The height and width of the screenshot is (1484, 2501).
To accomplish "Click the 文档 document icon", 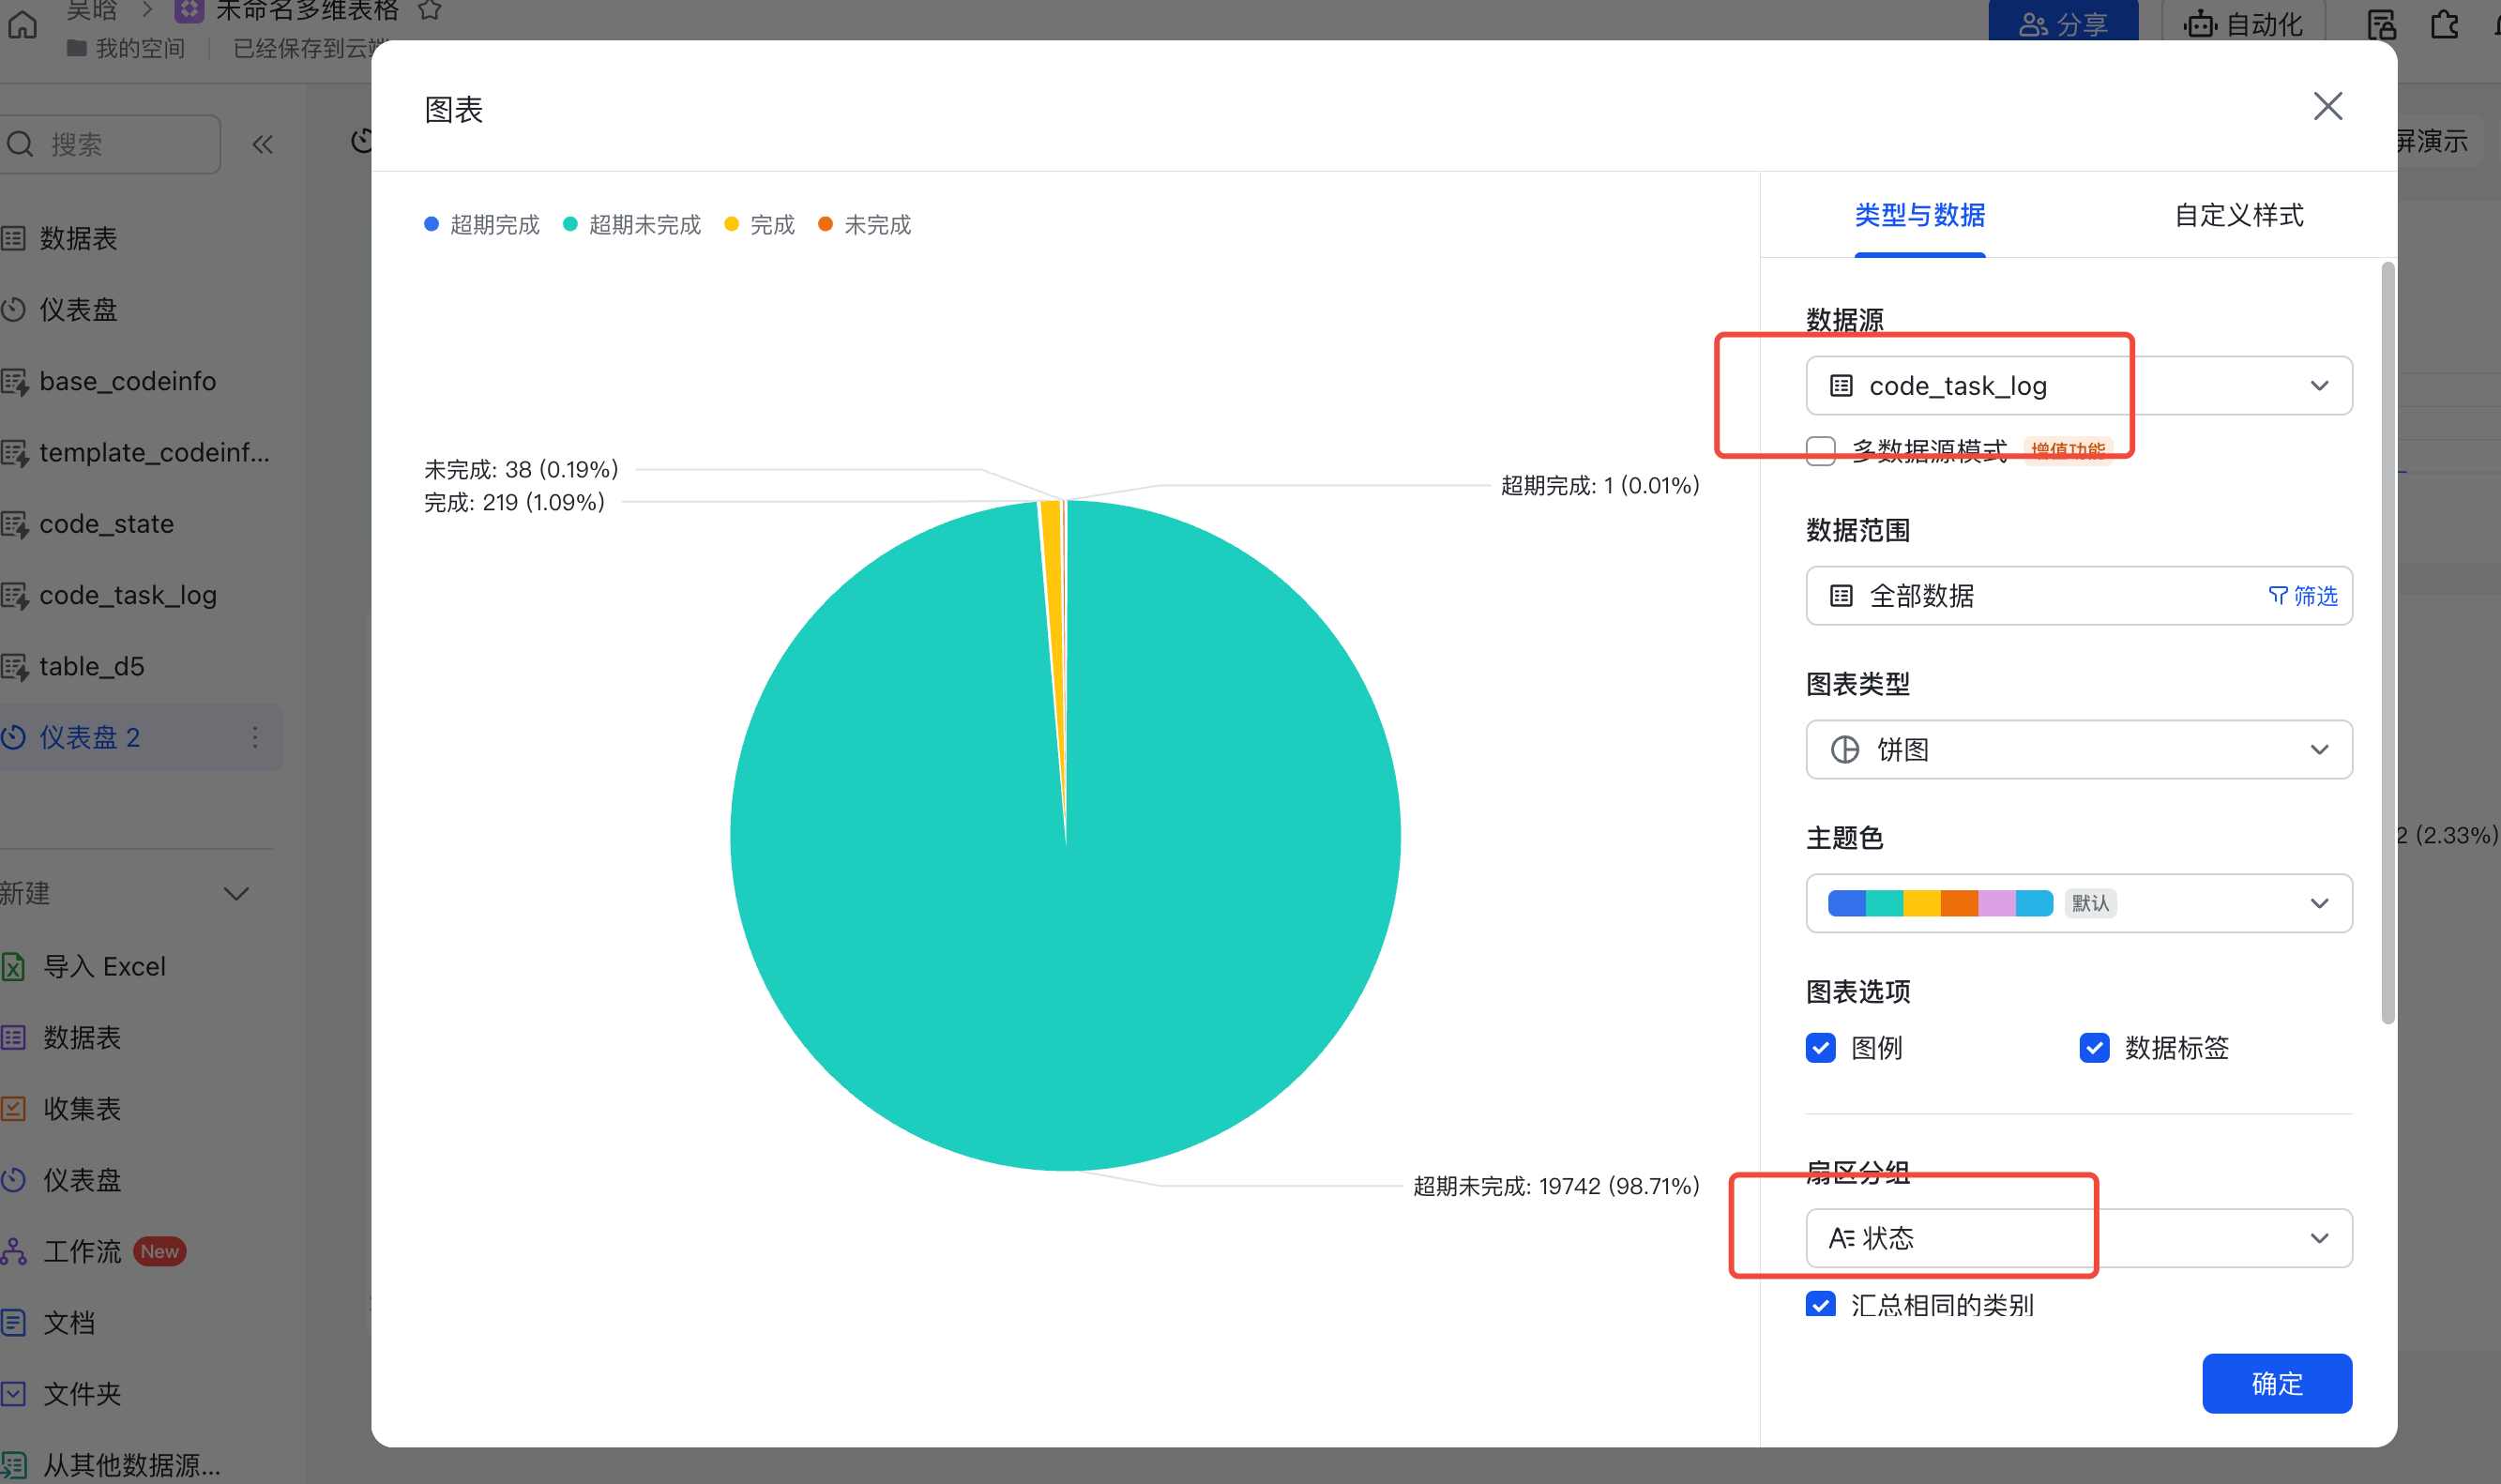I will [x=13, y=1322].
